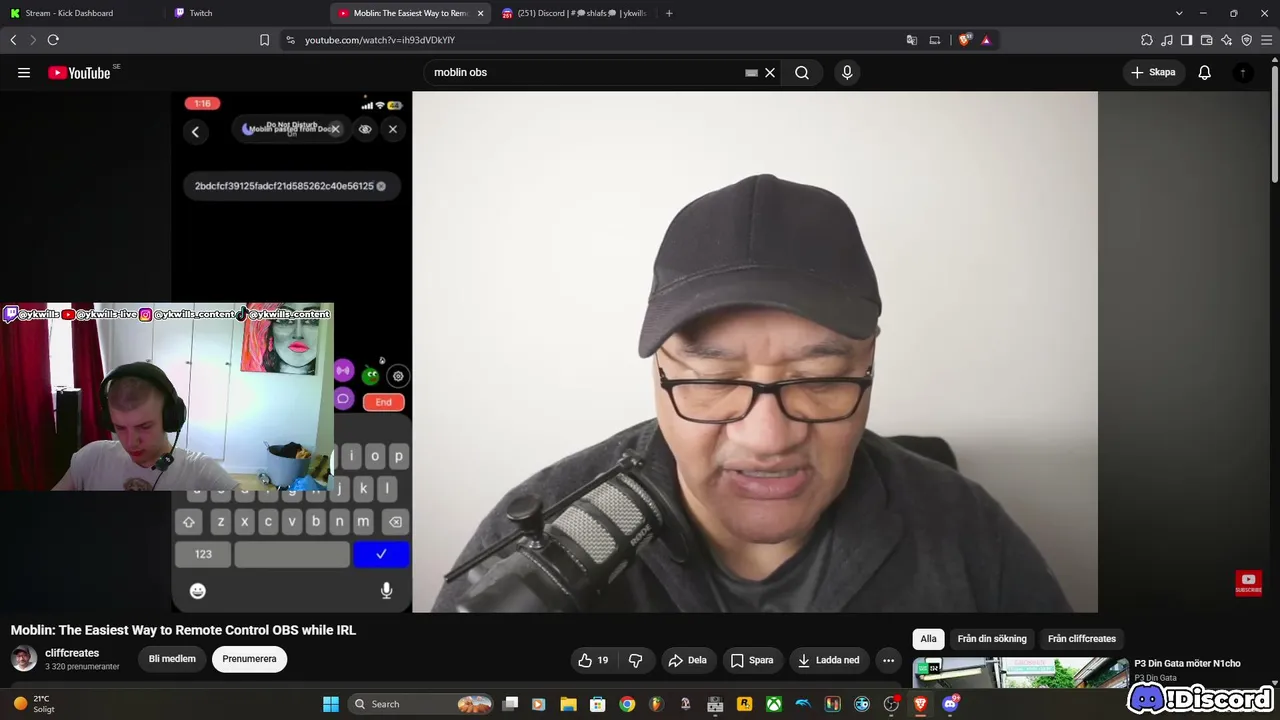
Task: Click the youtube.com address bar URL
Action: pyautogui.click(x=380, y=40)
